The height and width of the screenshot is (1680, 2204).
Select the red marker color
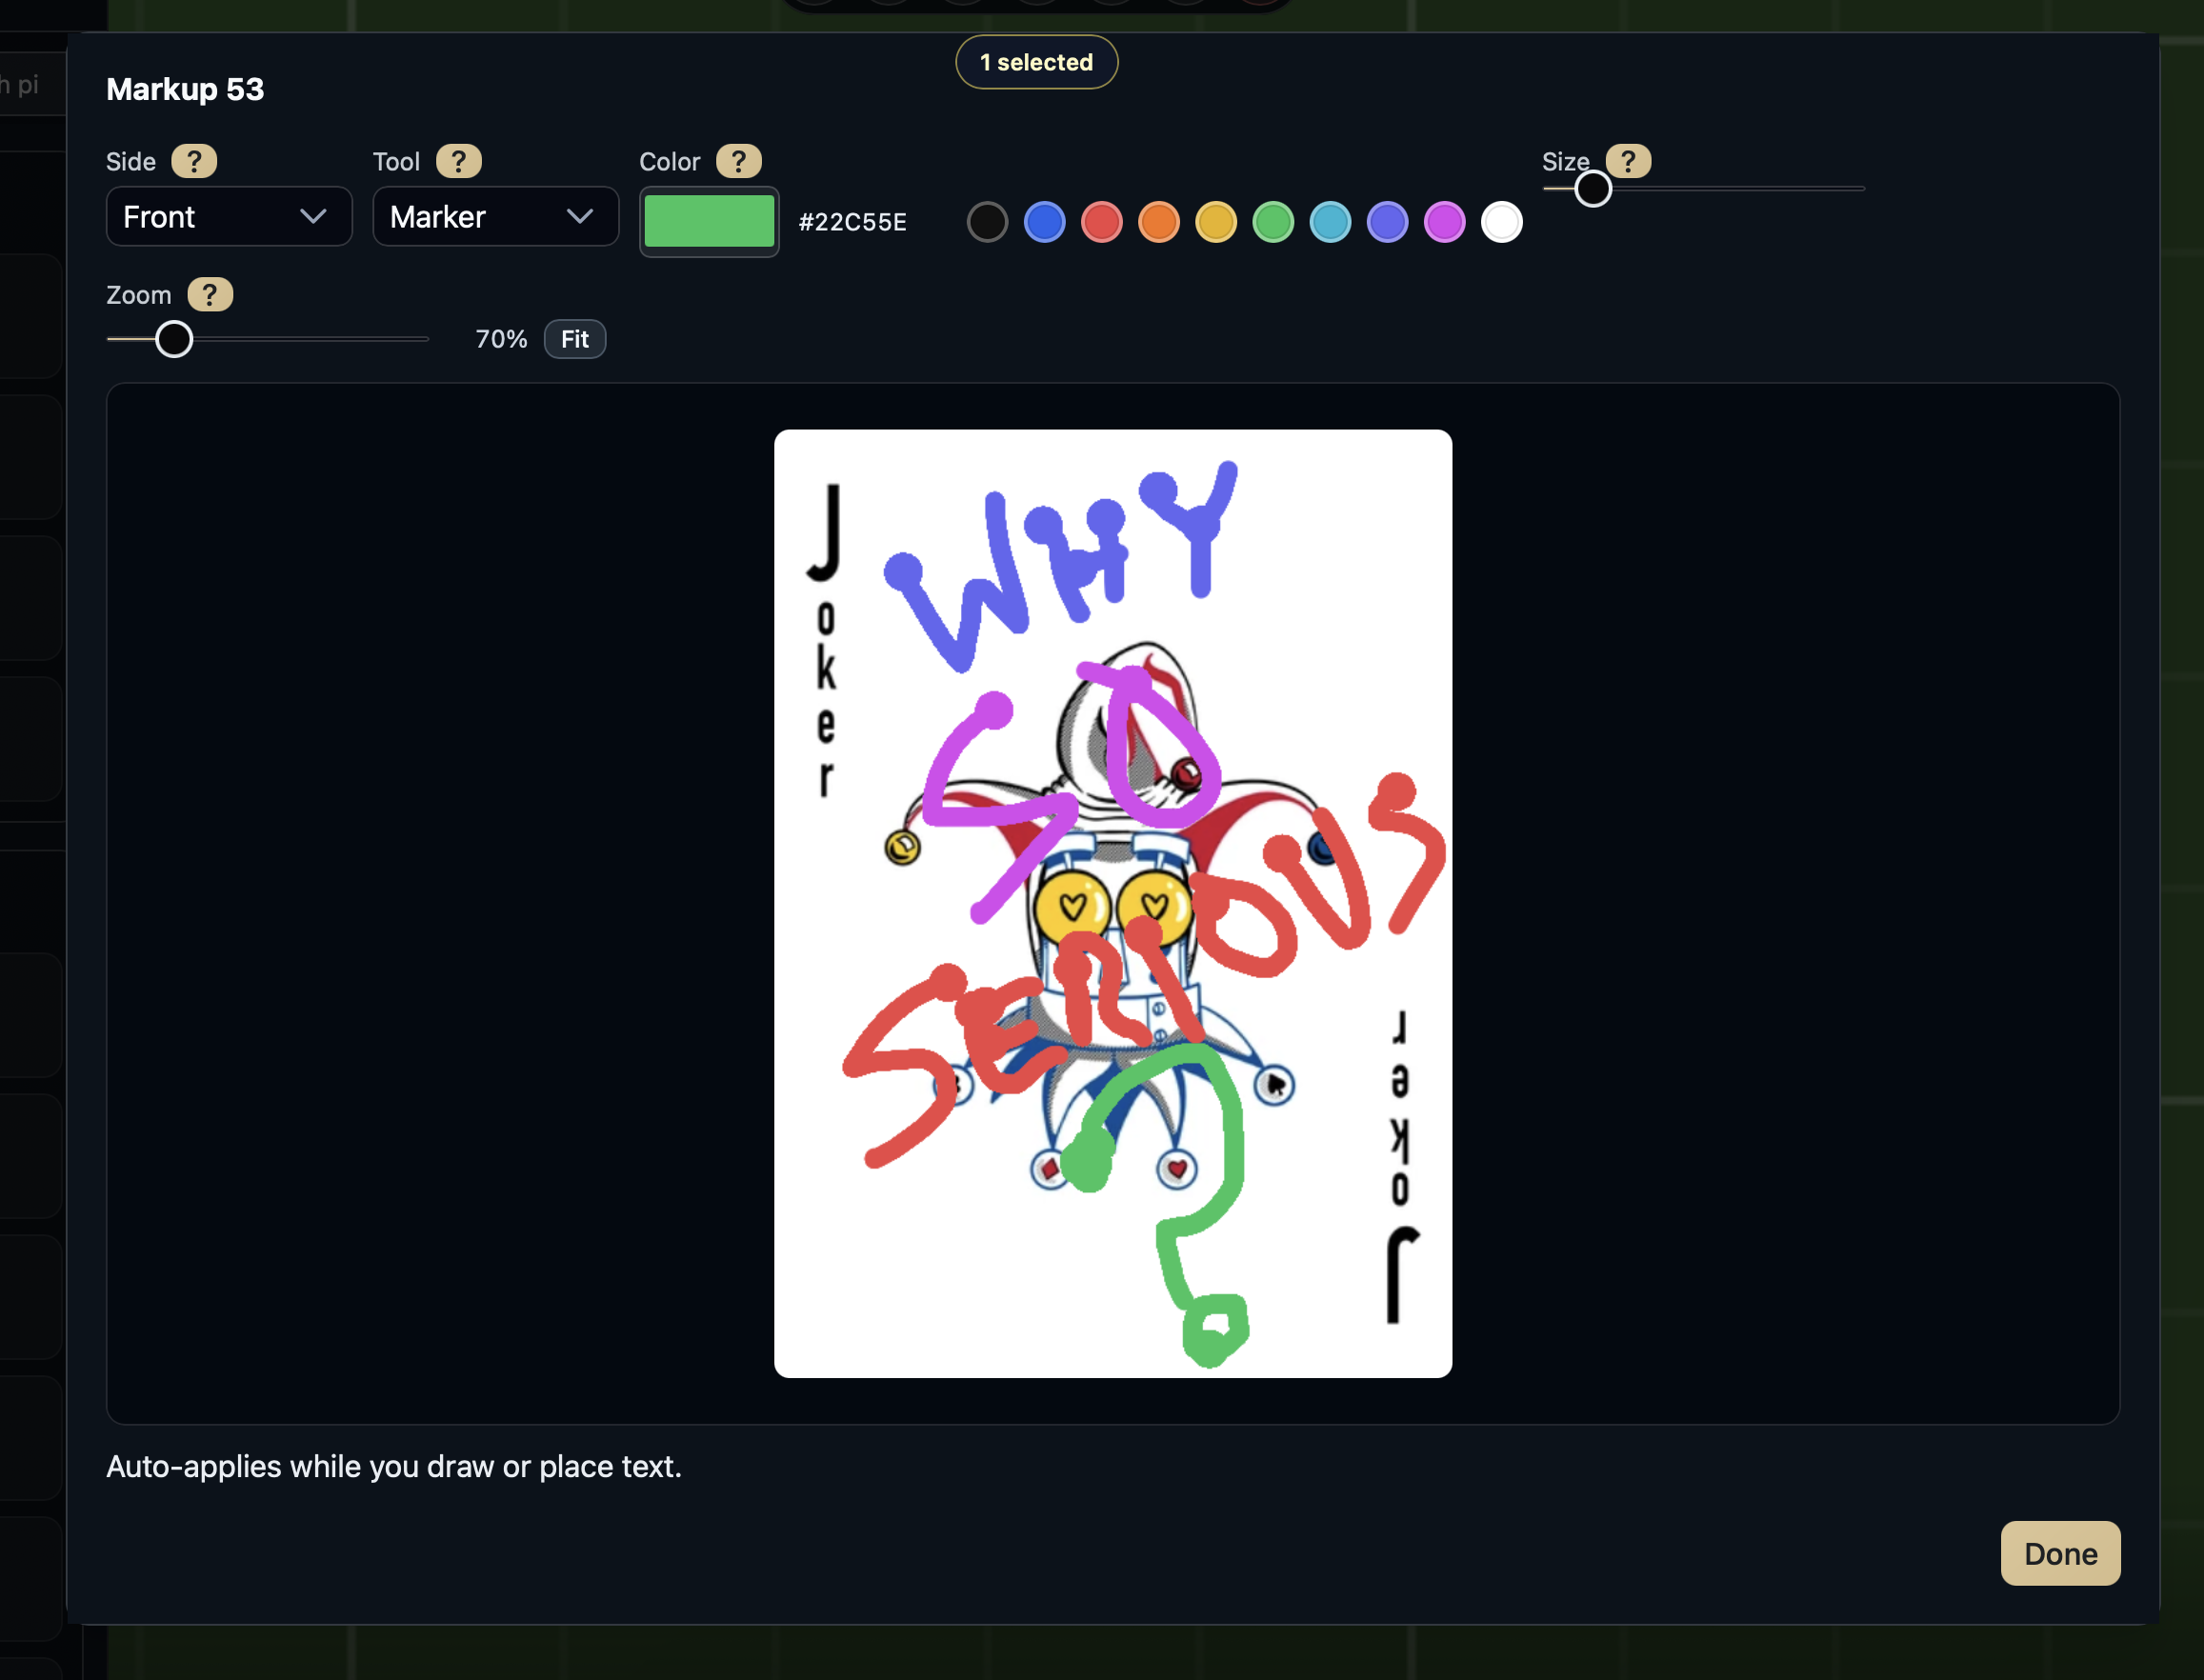pyautogui.click(x=1102, y=221)
